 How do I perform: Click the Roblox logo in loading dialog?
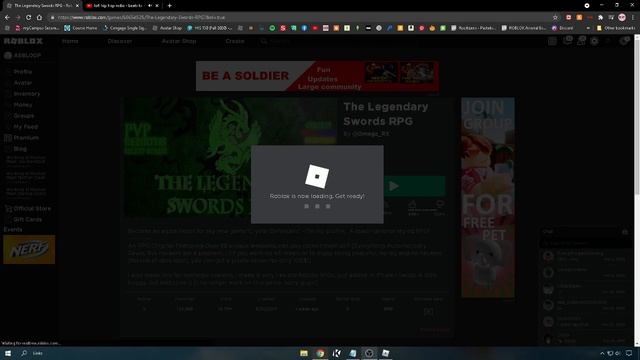tap(317, 176)
